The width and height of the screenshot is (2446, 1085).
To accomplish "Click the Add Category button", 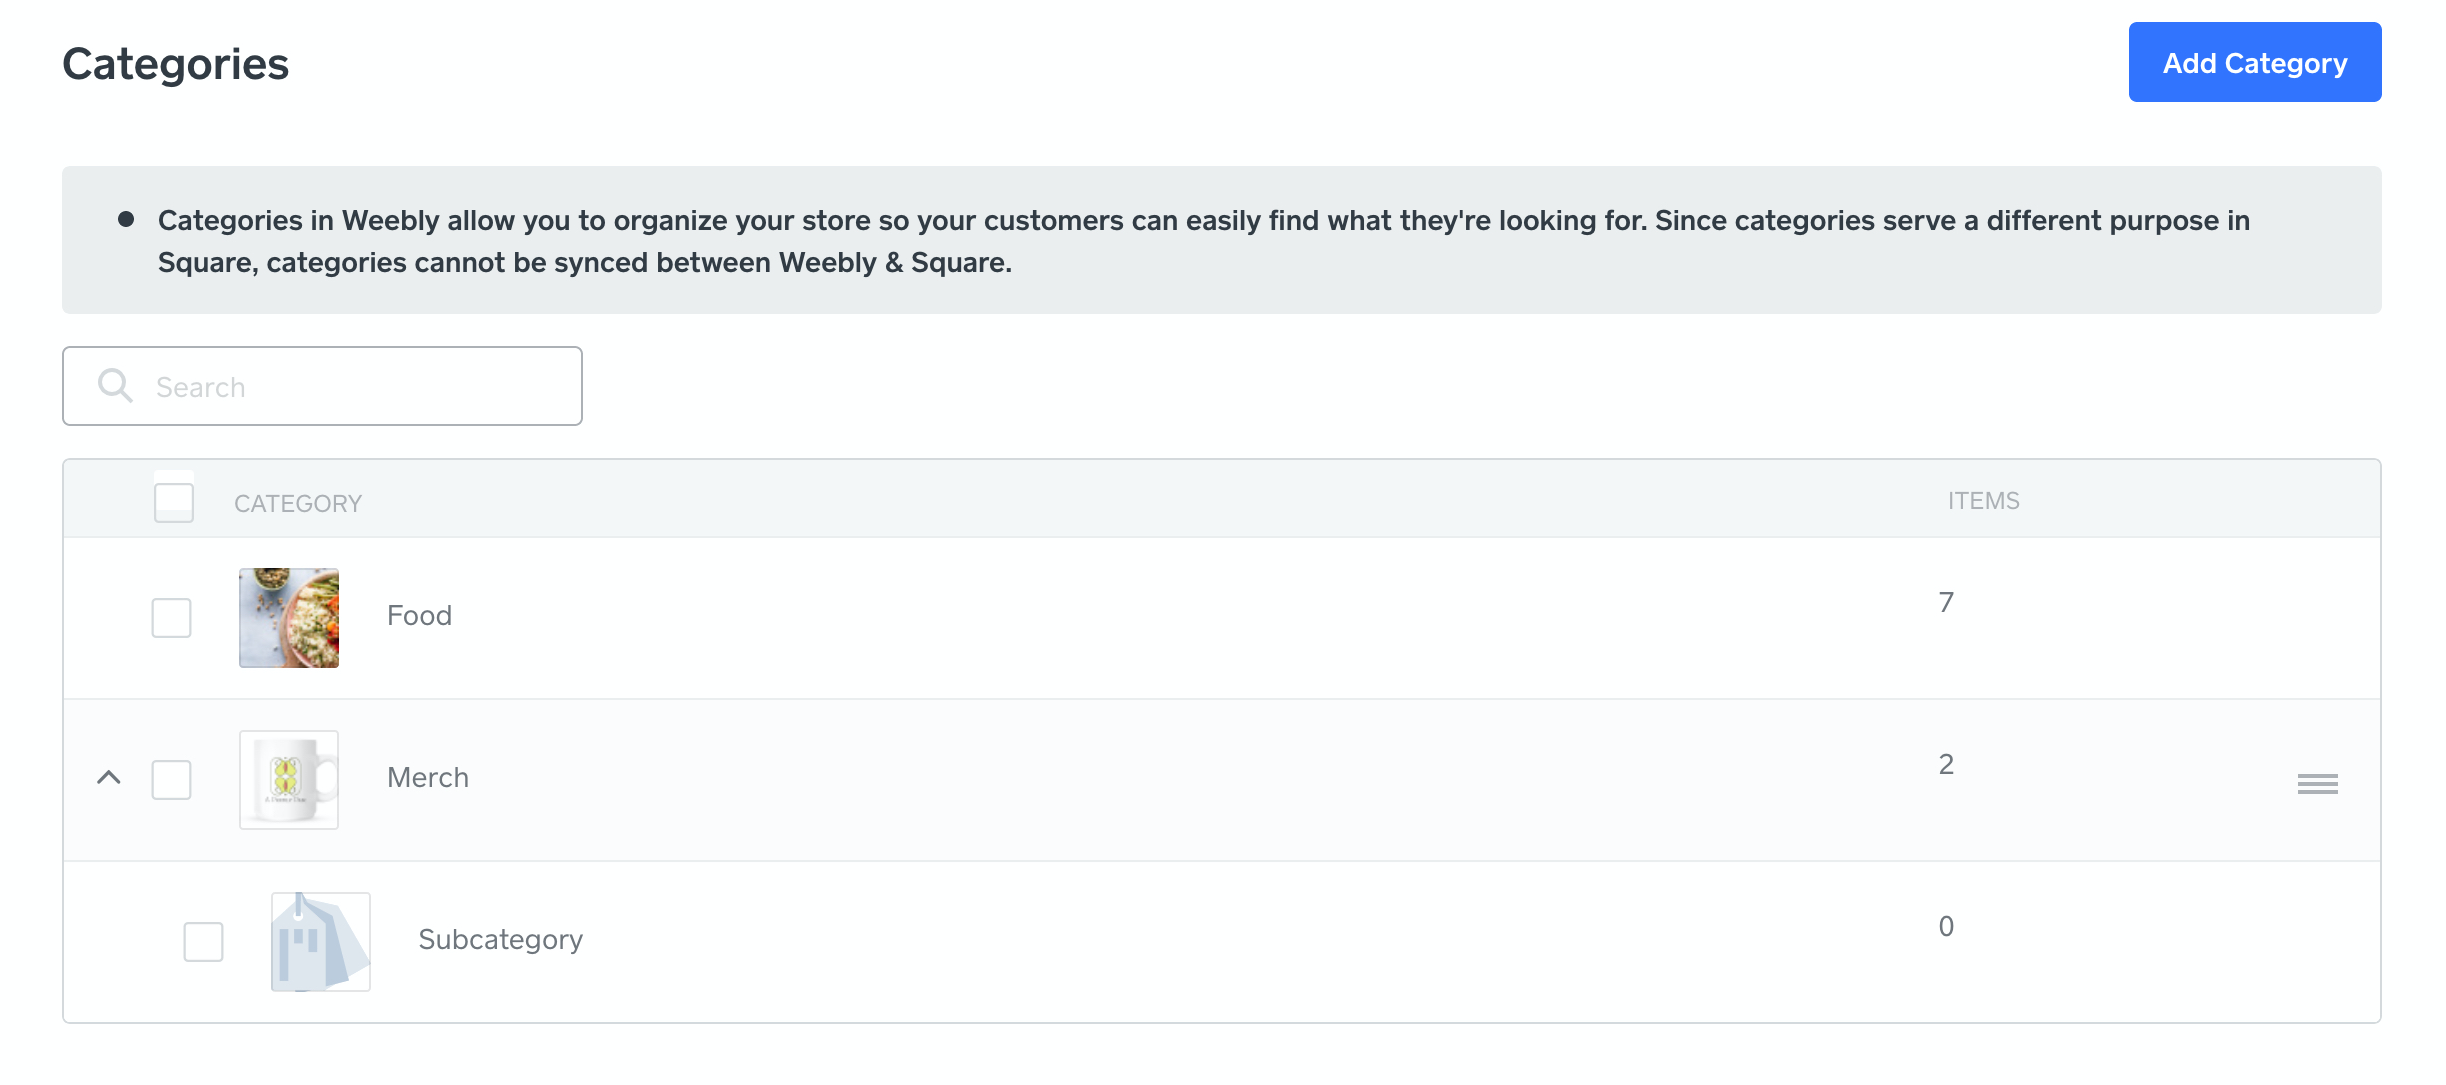I will point(2254,62).
